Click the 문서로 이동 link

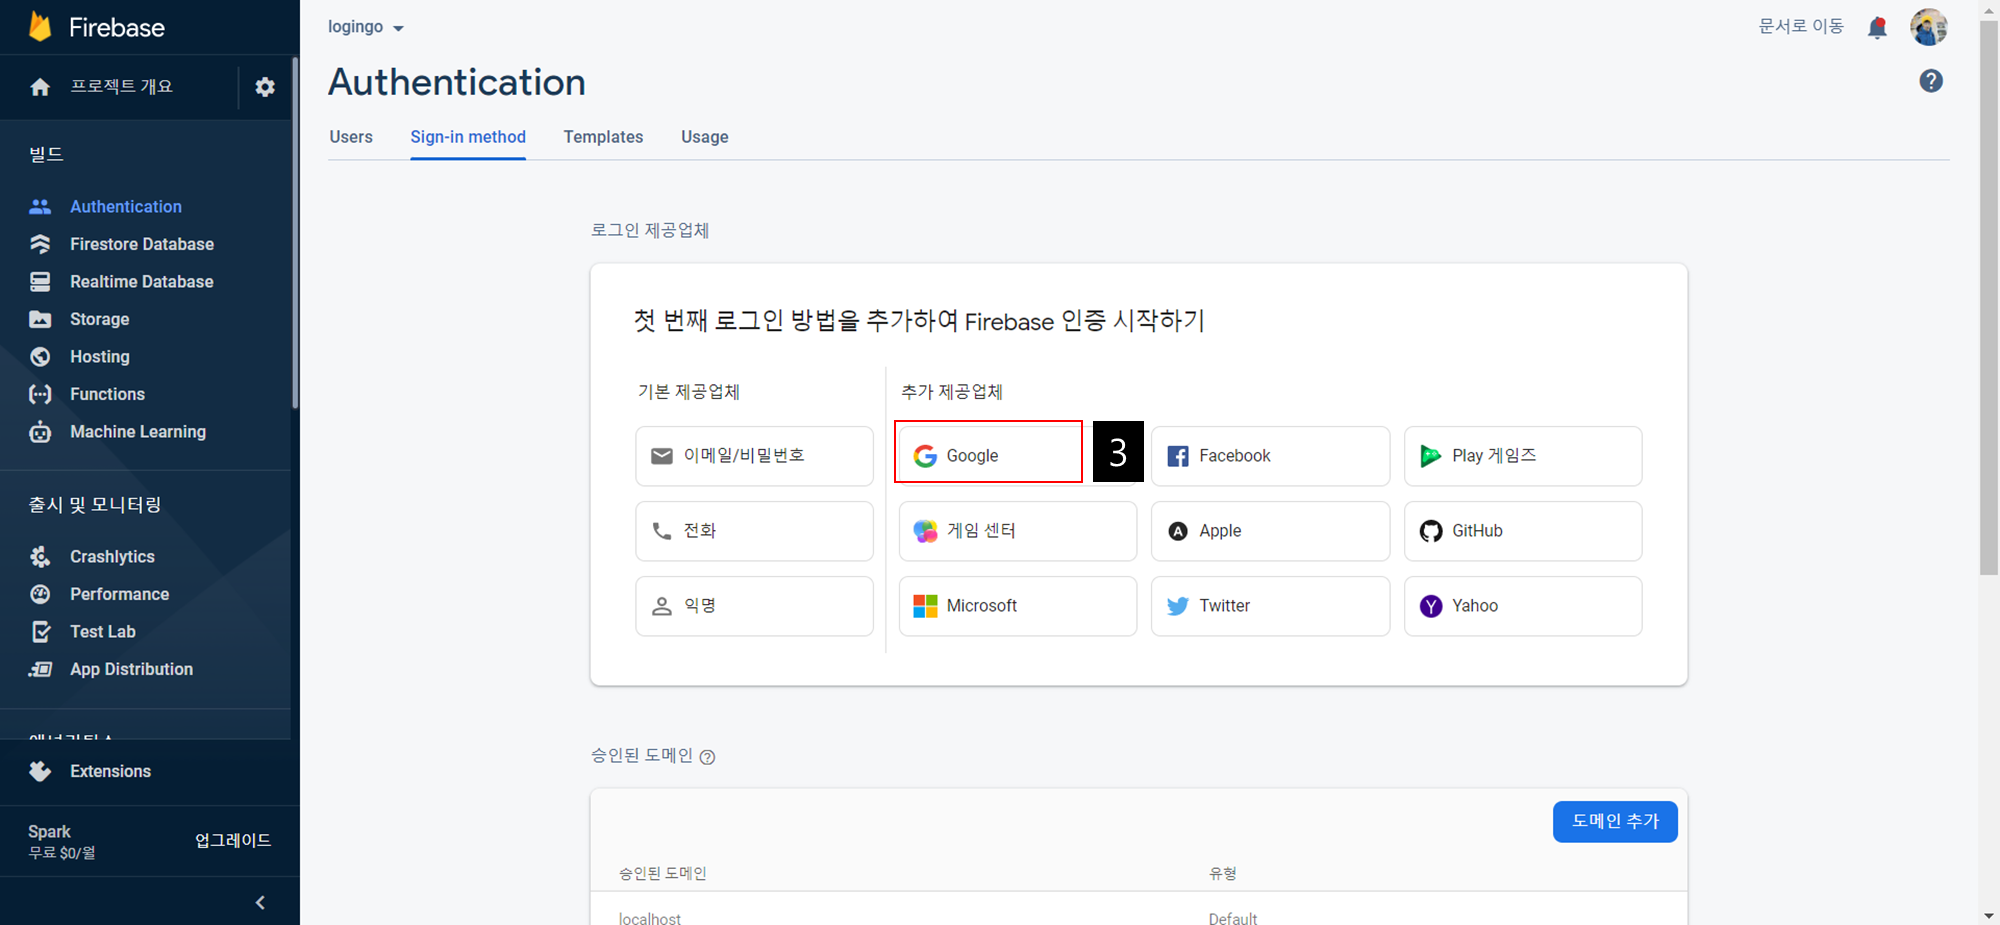[1801, 27]
